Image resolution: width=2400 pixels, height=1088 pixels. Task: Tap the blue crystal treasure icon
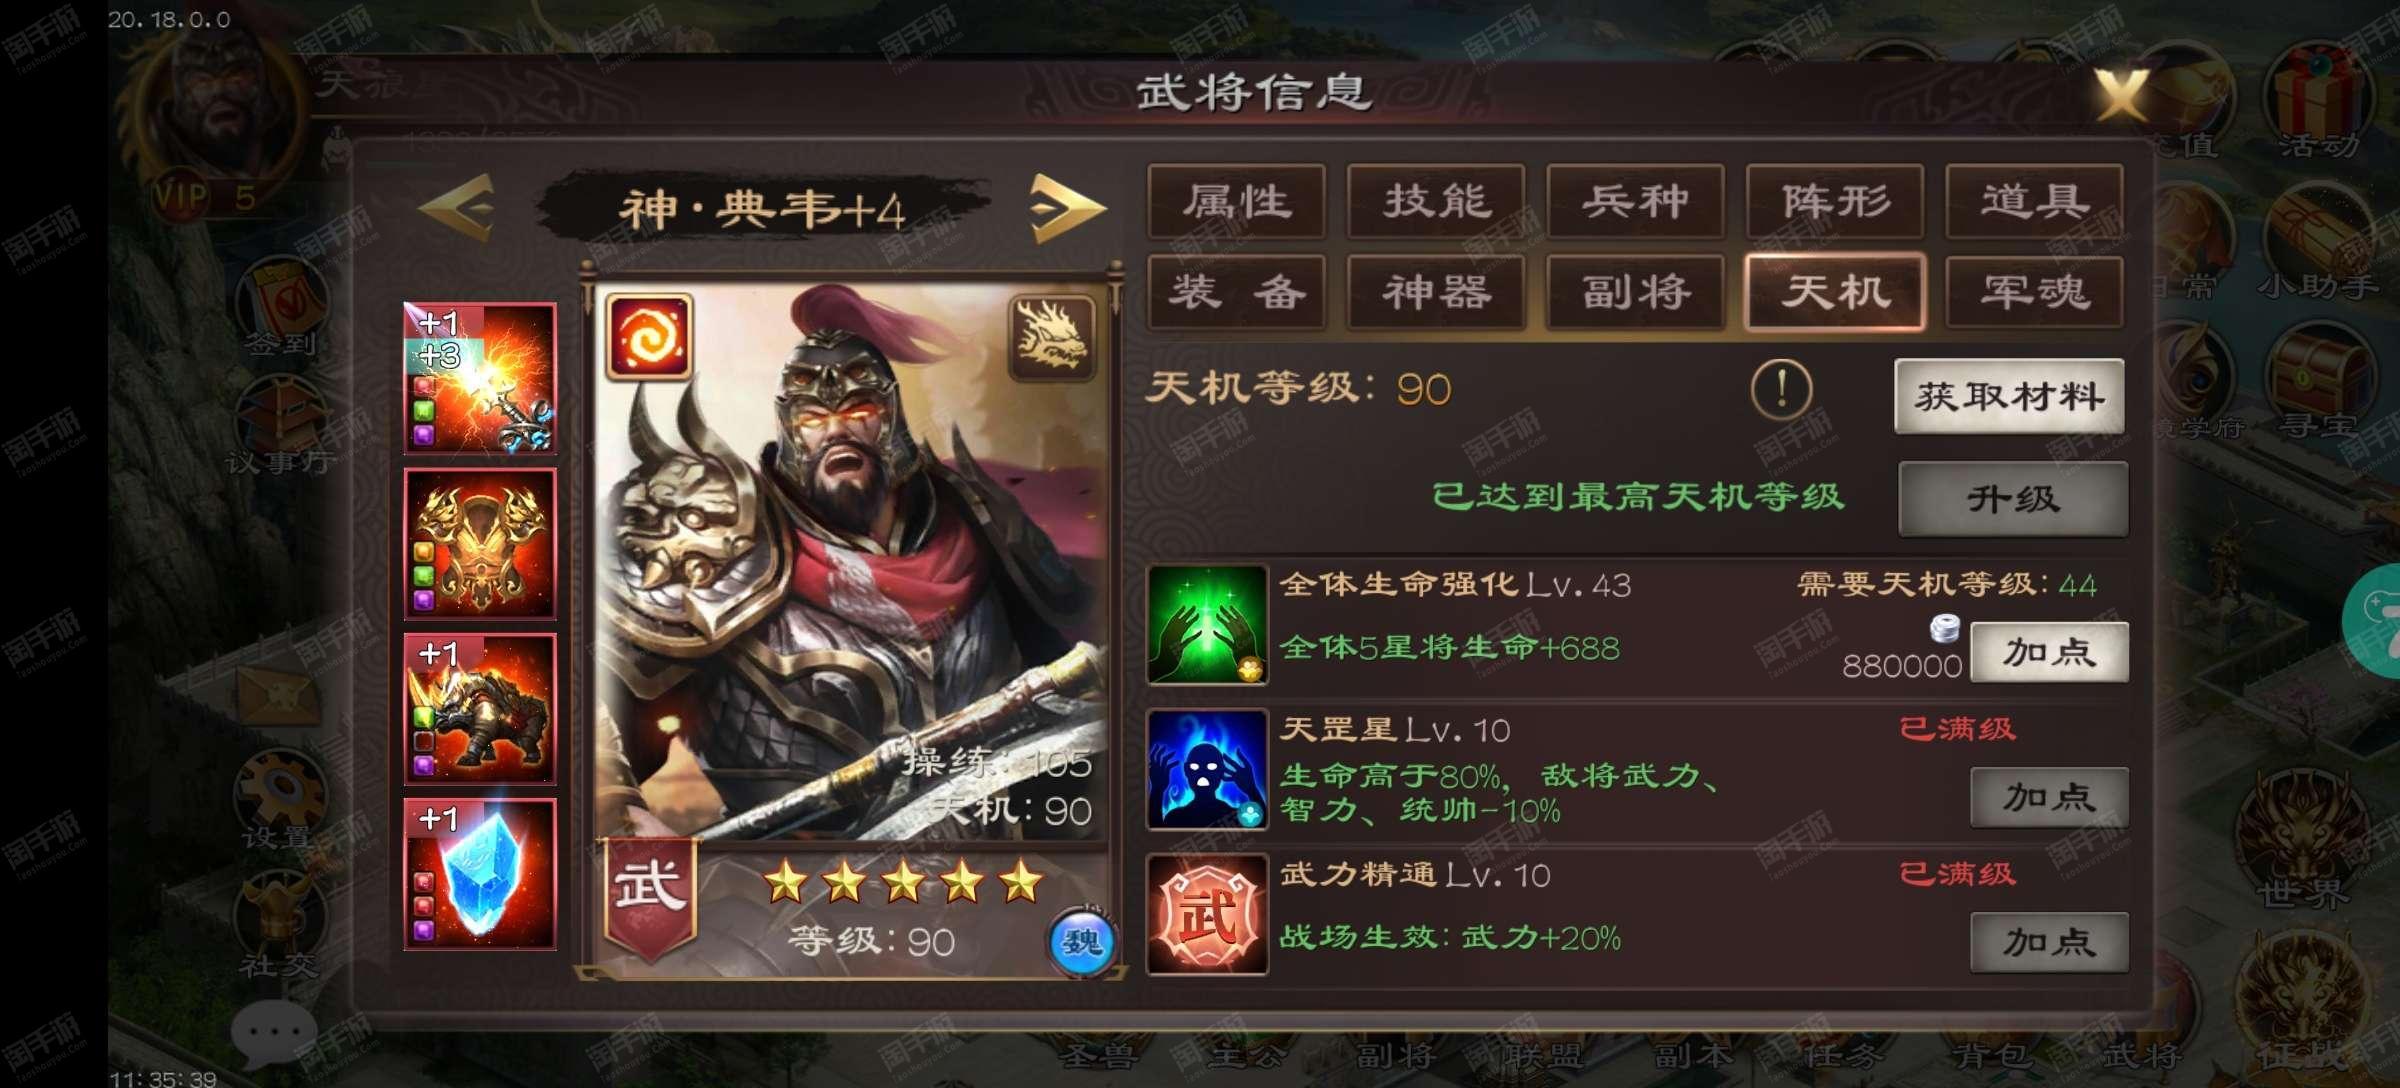click(480, 874)
